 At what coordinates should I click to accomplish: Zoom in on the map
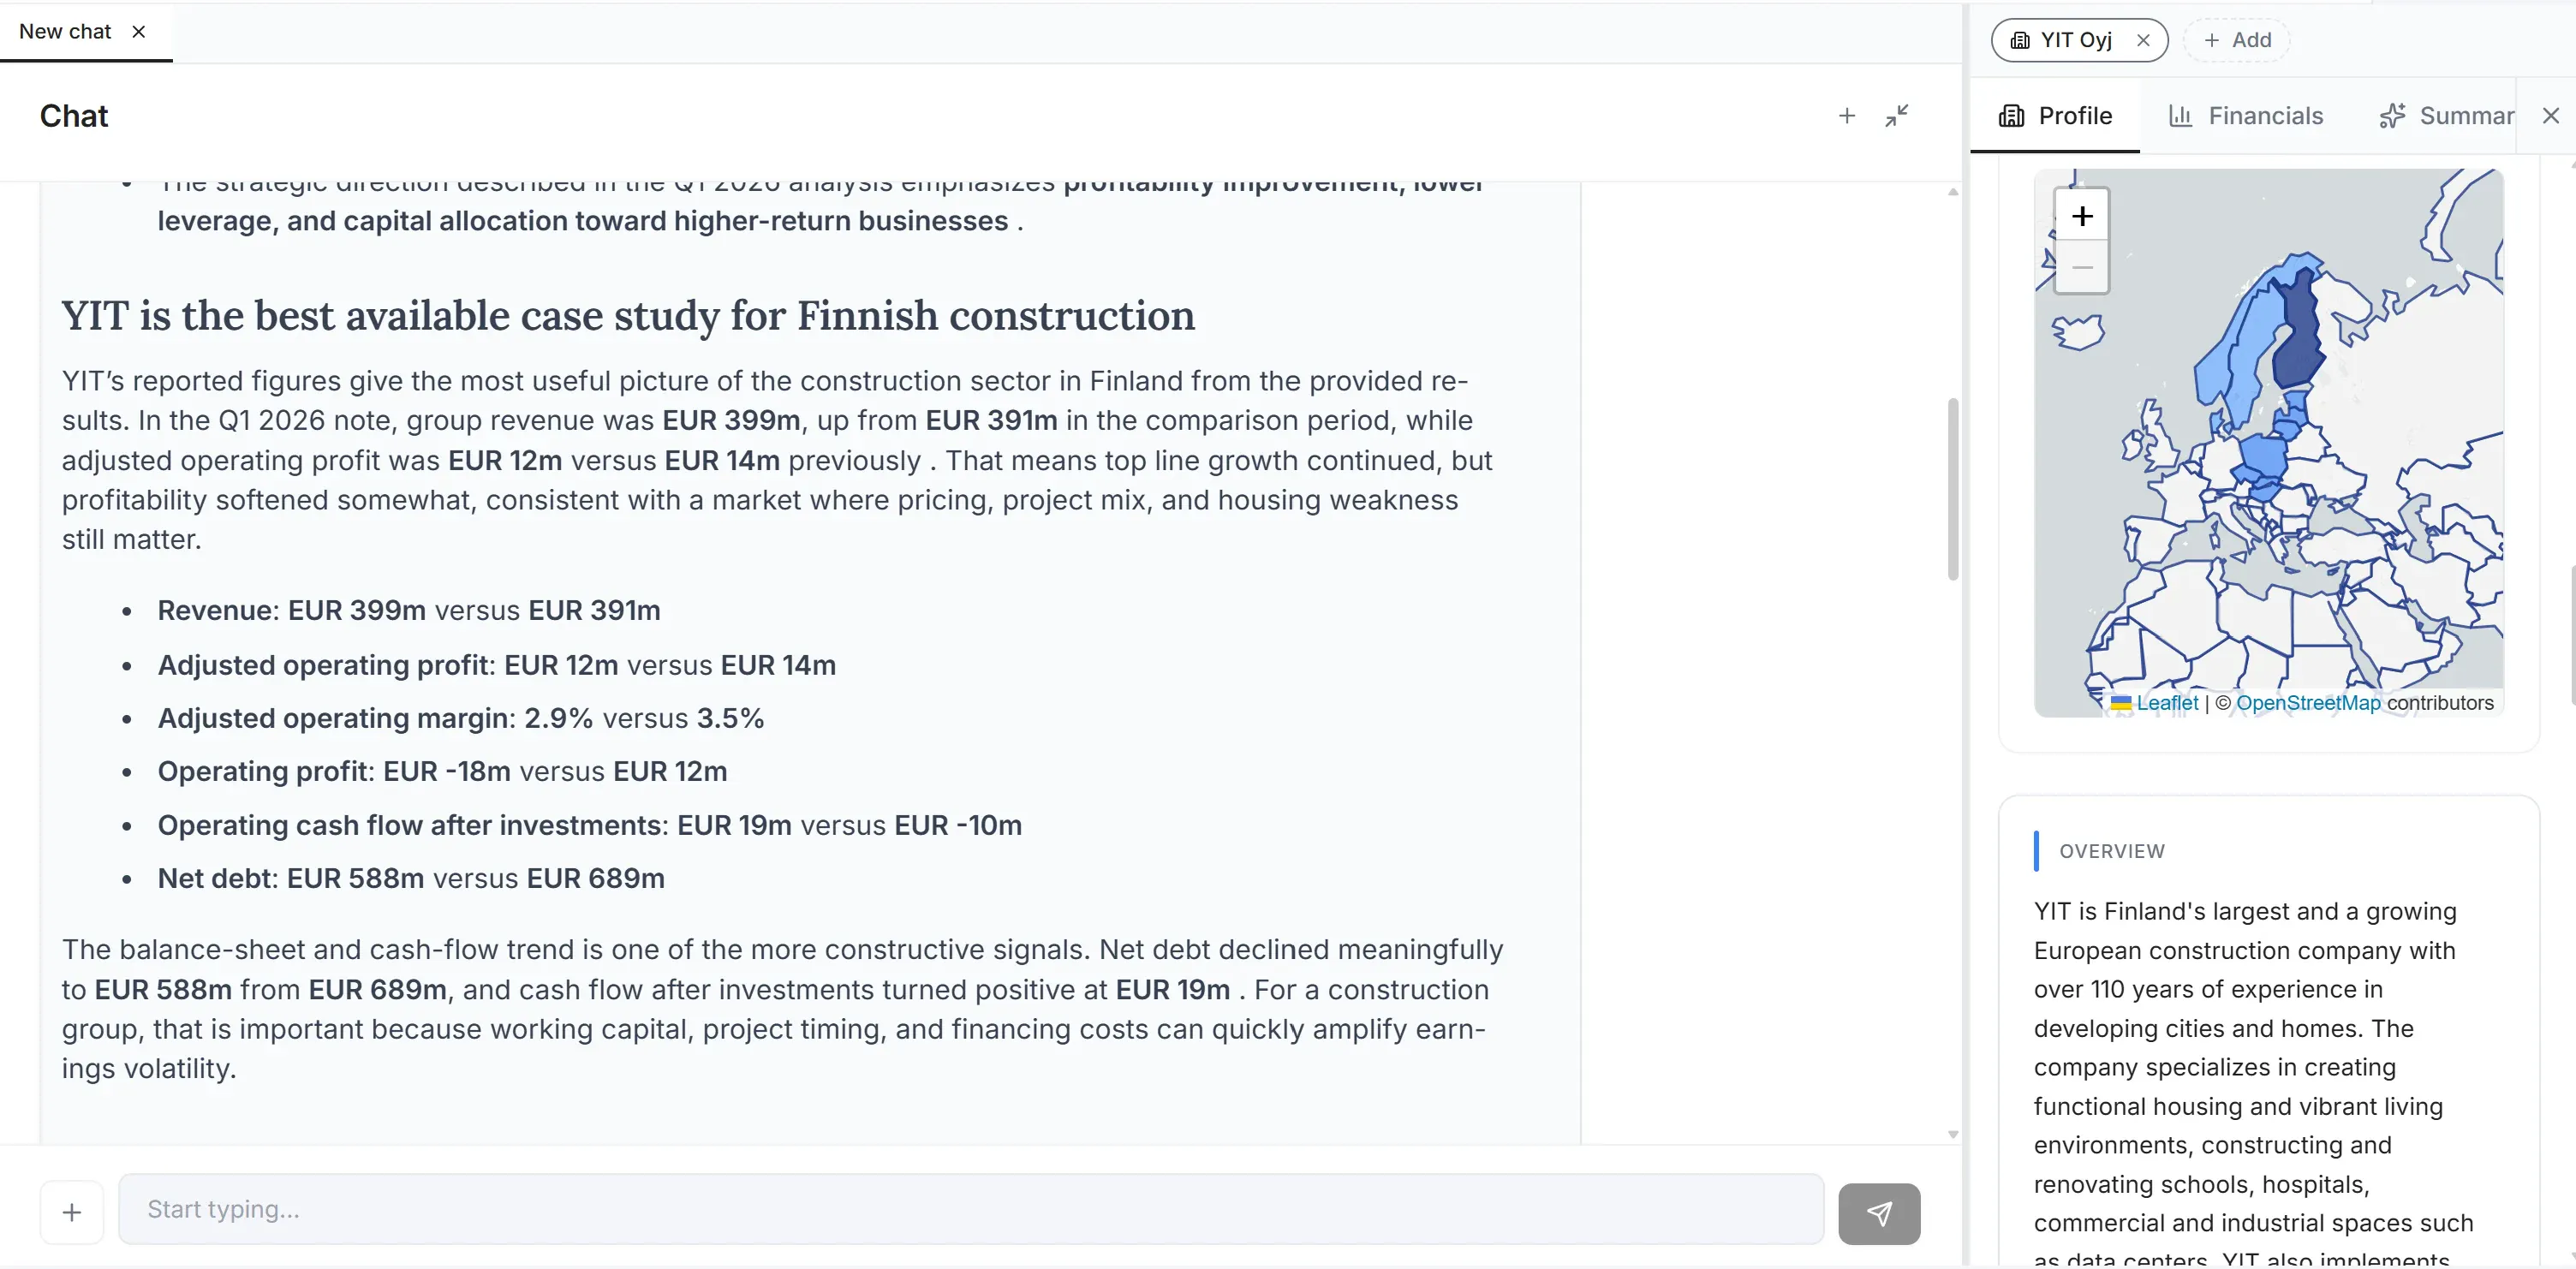(2082, 215)
